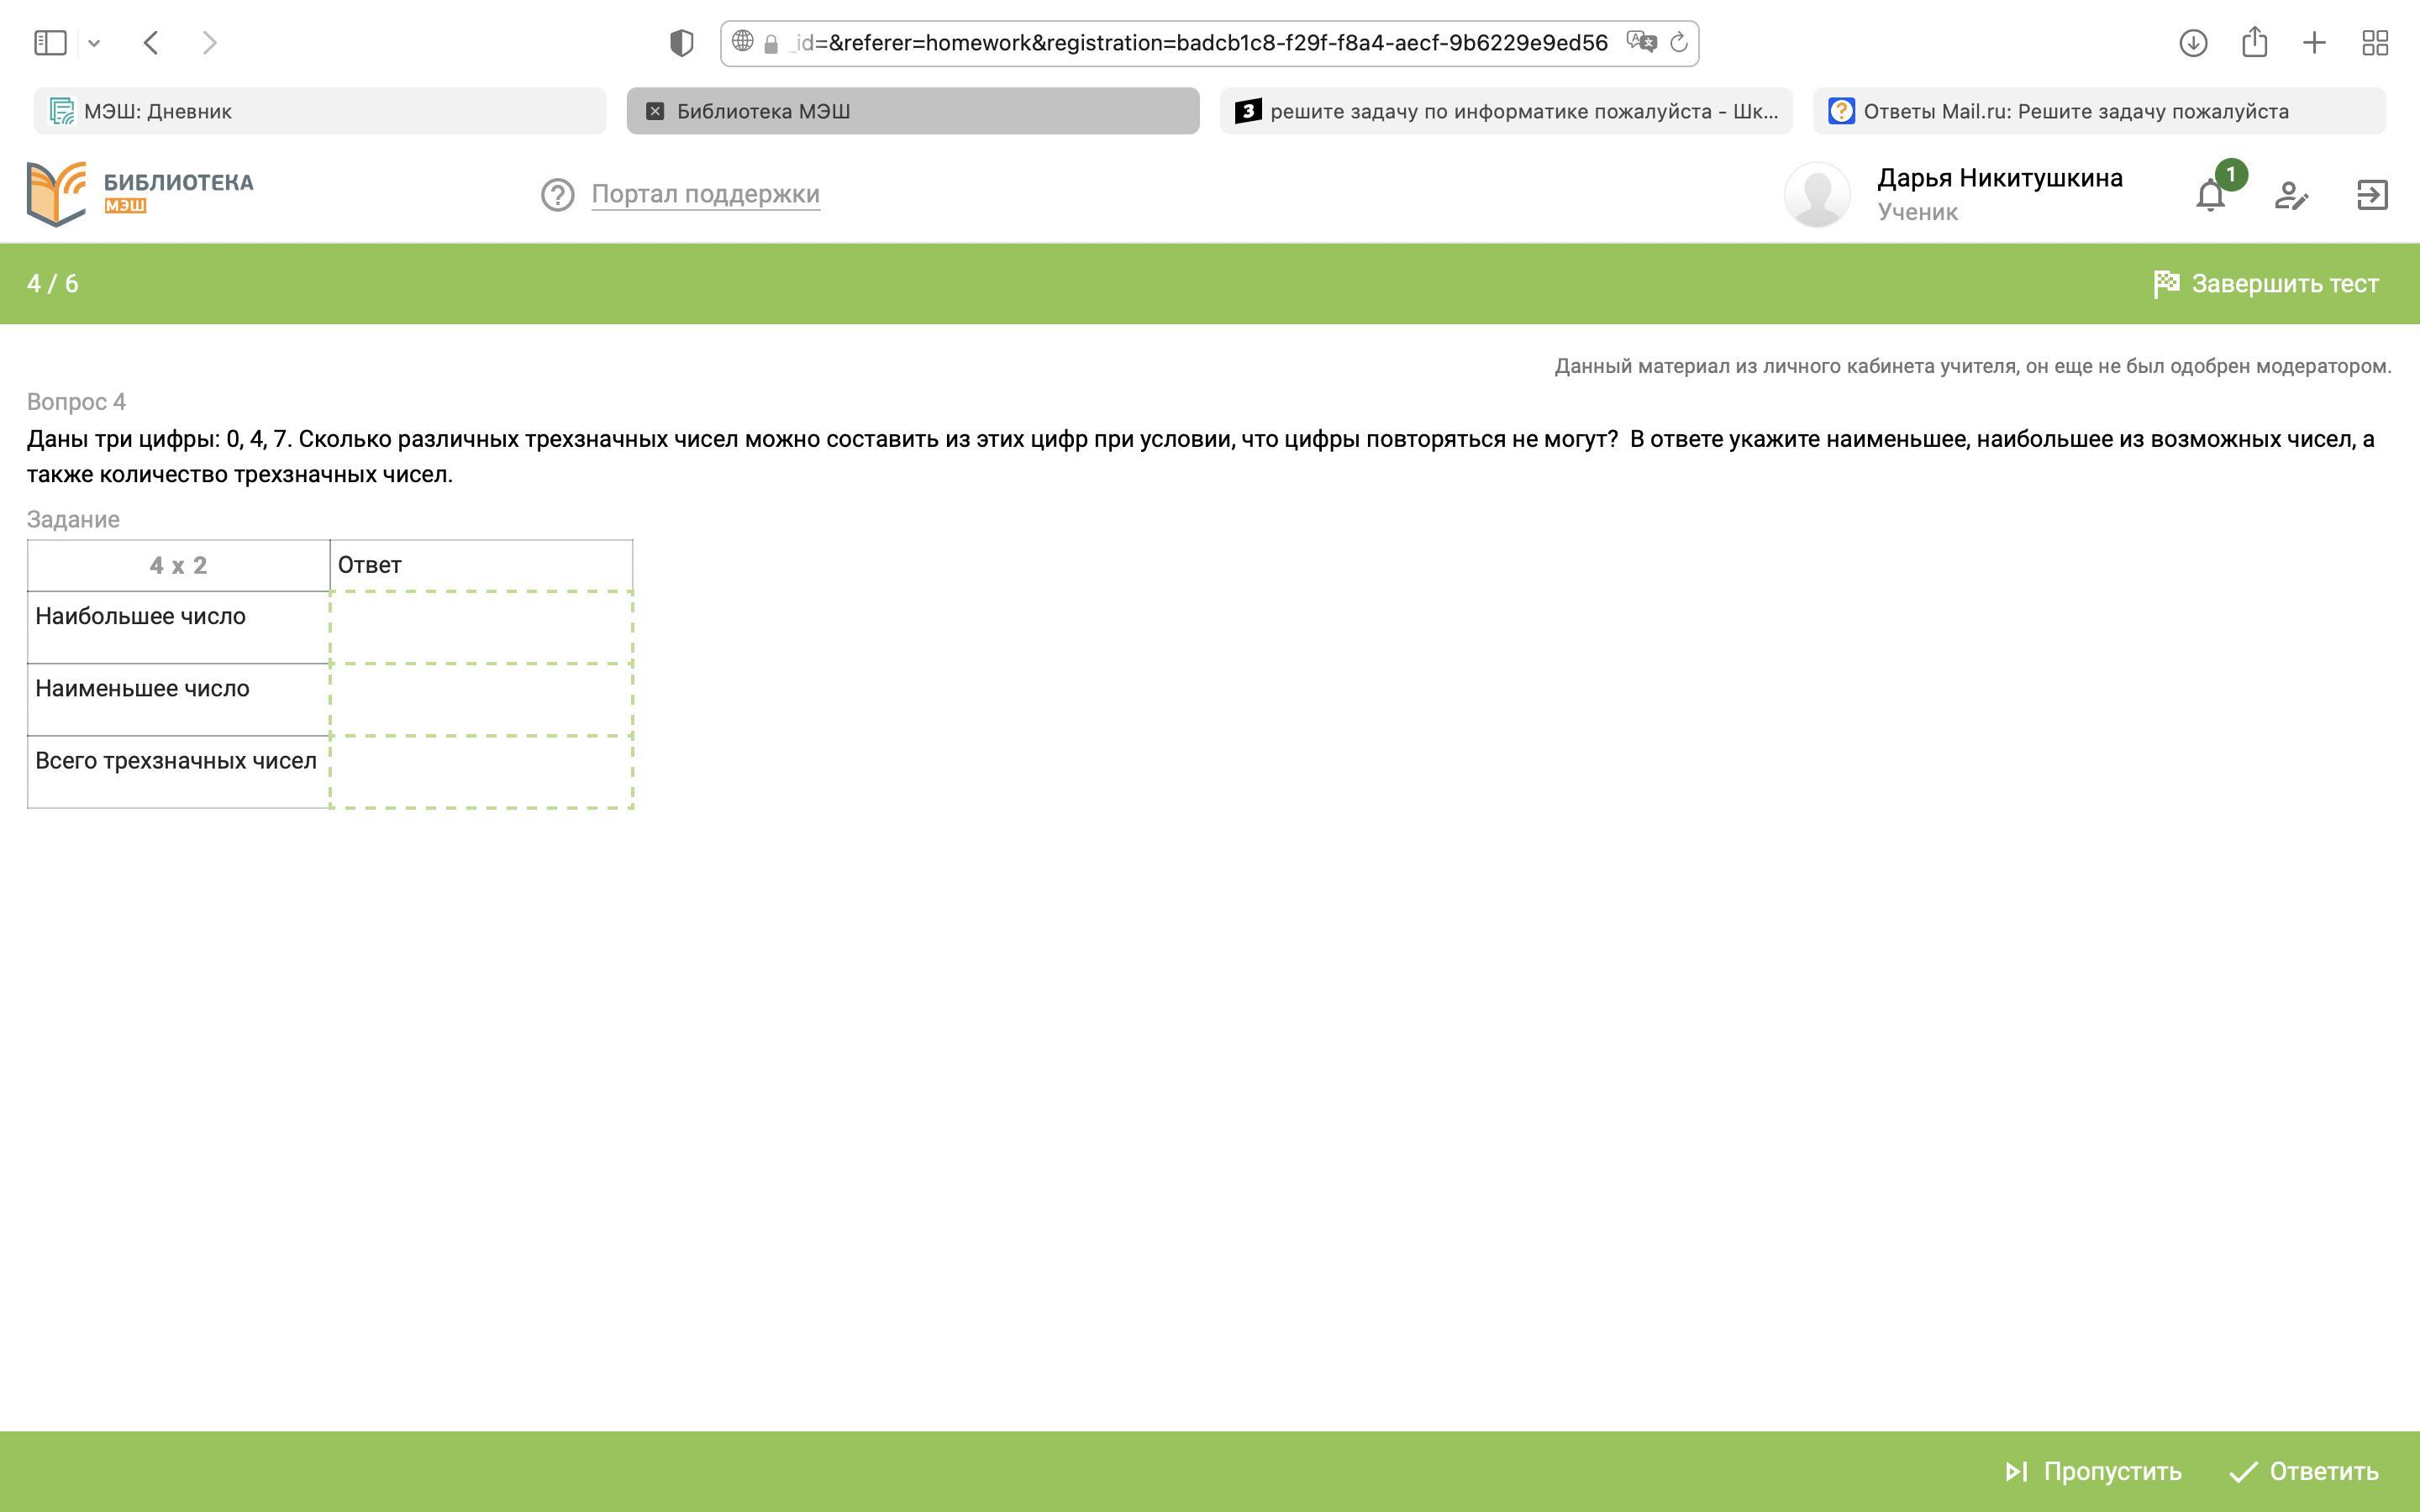Click the name Дарья Никитушкина

pos(1999,178)
